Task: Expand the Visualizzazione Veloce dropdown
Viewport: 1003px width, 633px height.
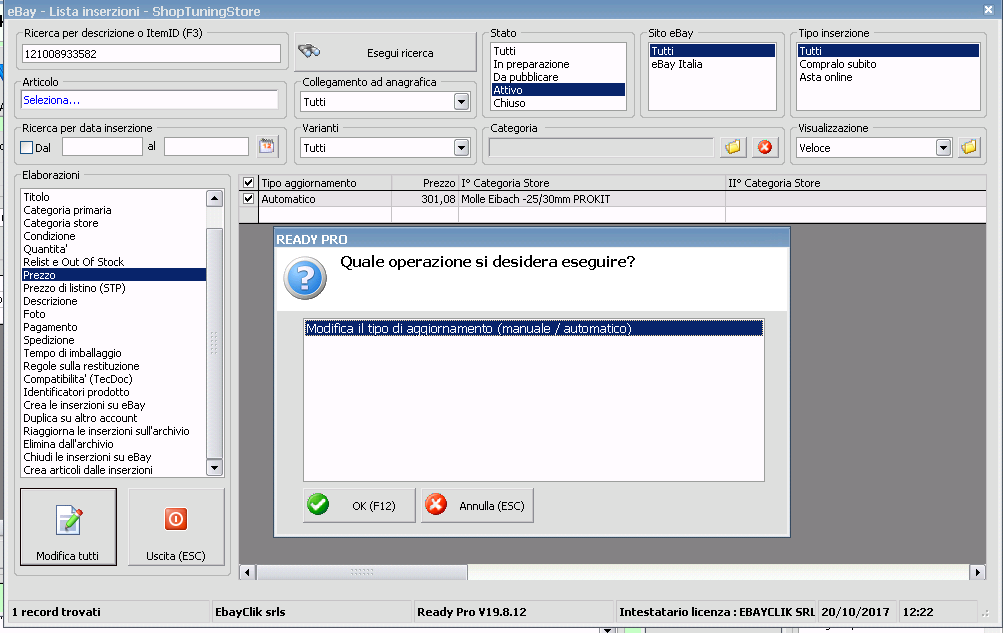Action: click(943, 148)
